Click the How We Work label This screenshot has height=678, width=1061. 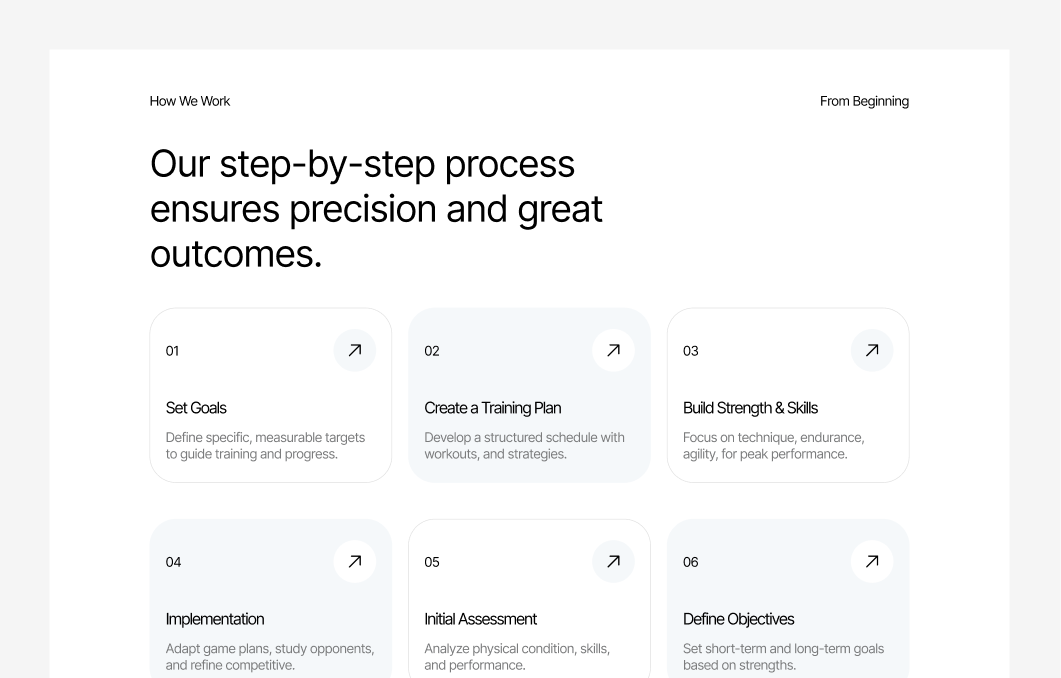190,101
